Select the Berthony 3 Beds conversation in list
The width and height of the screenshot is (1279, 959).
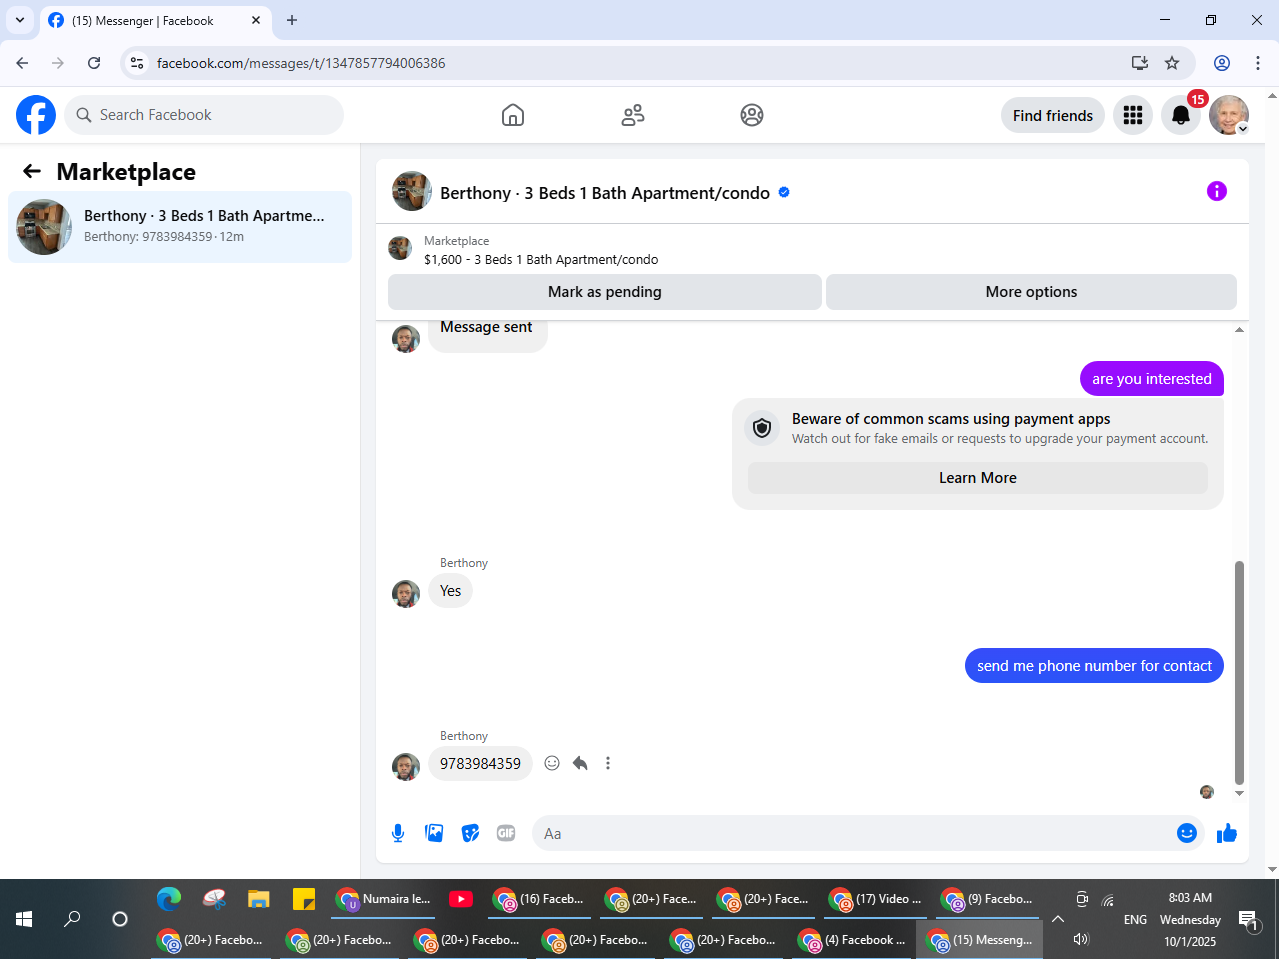[180, 227]
